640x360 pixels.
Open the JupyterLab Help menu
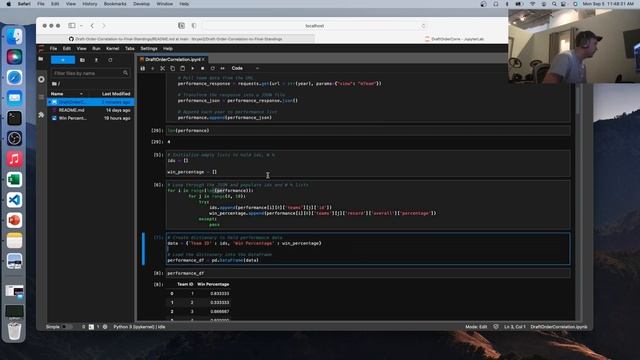168,49
